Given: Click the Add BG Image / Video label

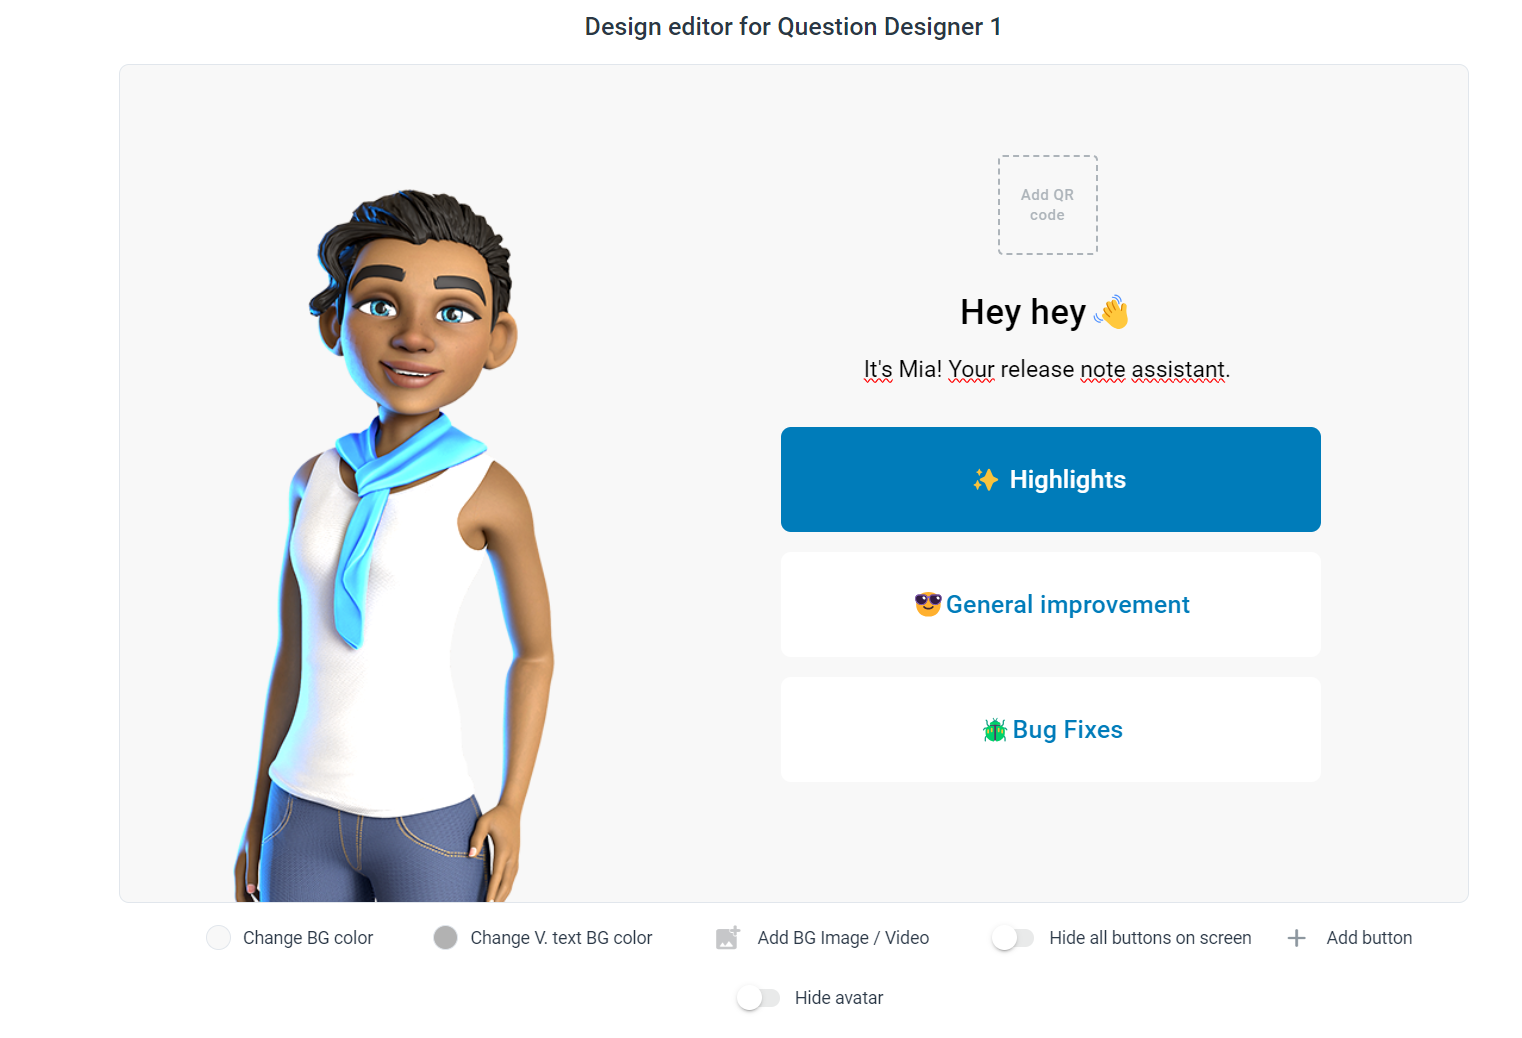Looking at the screenshot, I should tap(843, 938).
